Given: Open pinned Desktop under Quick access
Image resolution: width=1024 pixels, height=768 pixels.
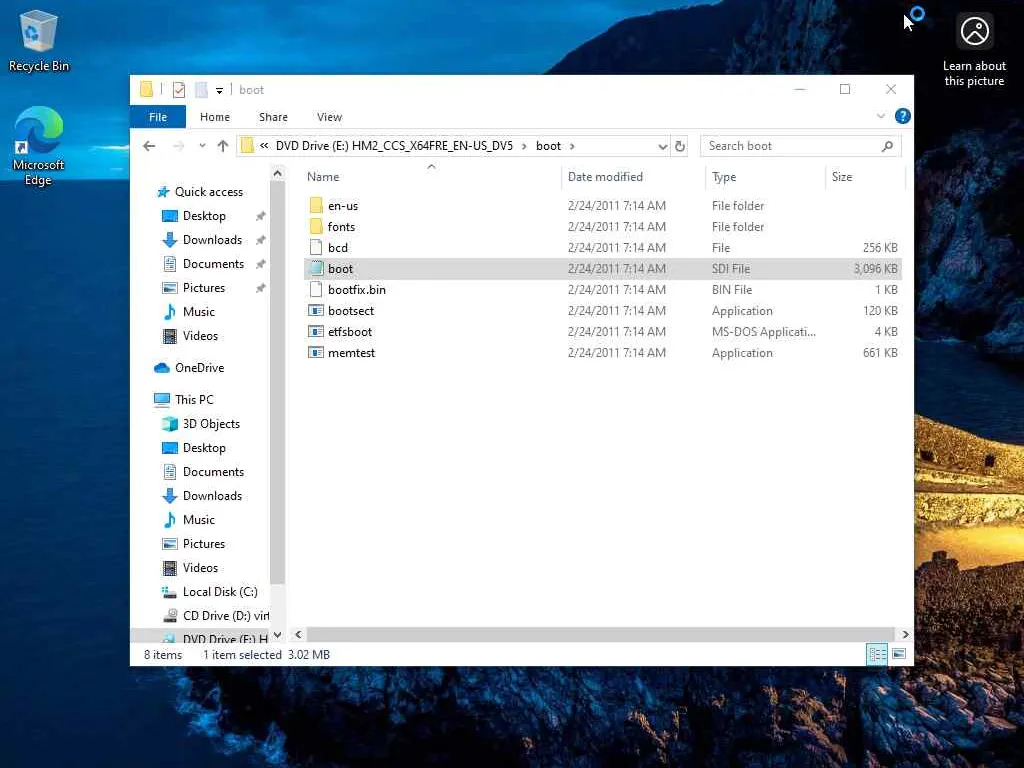Looking at the screenshot, I should 193,216.
